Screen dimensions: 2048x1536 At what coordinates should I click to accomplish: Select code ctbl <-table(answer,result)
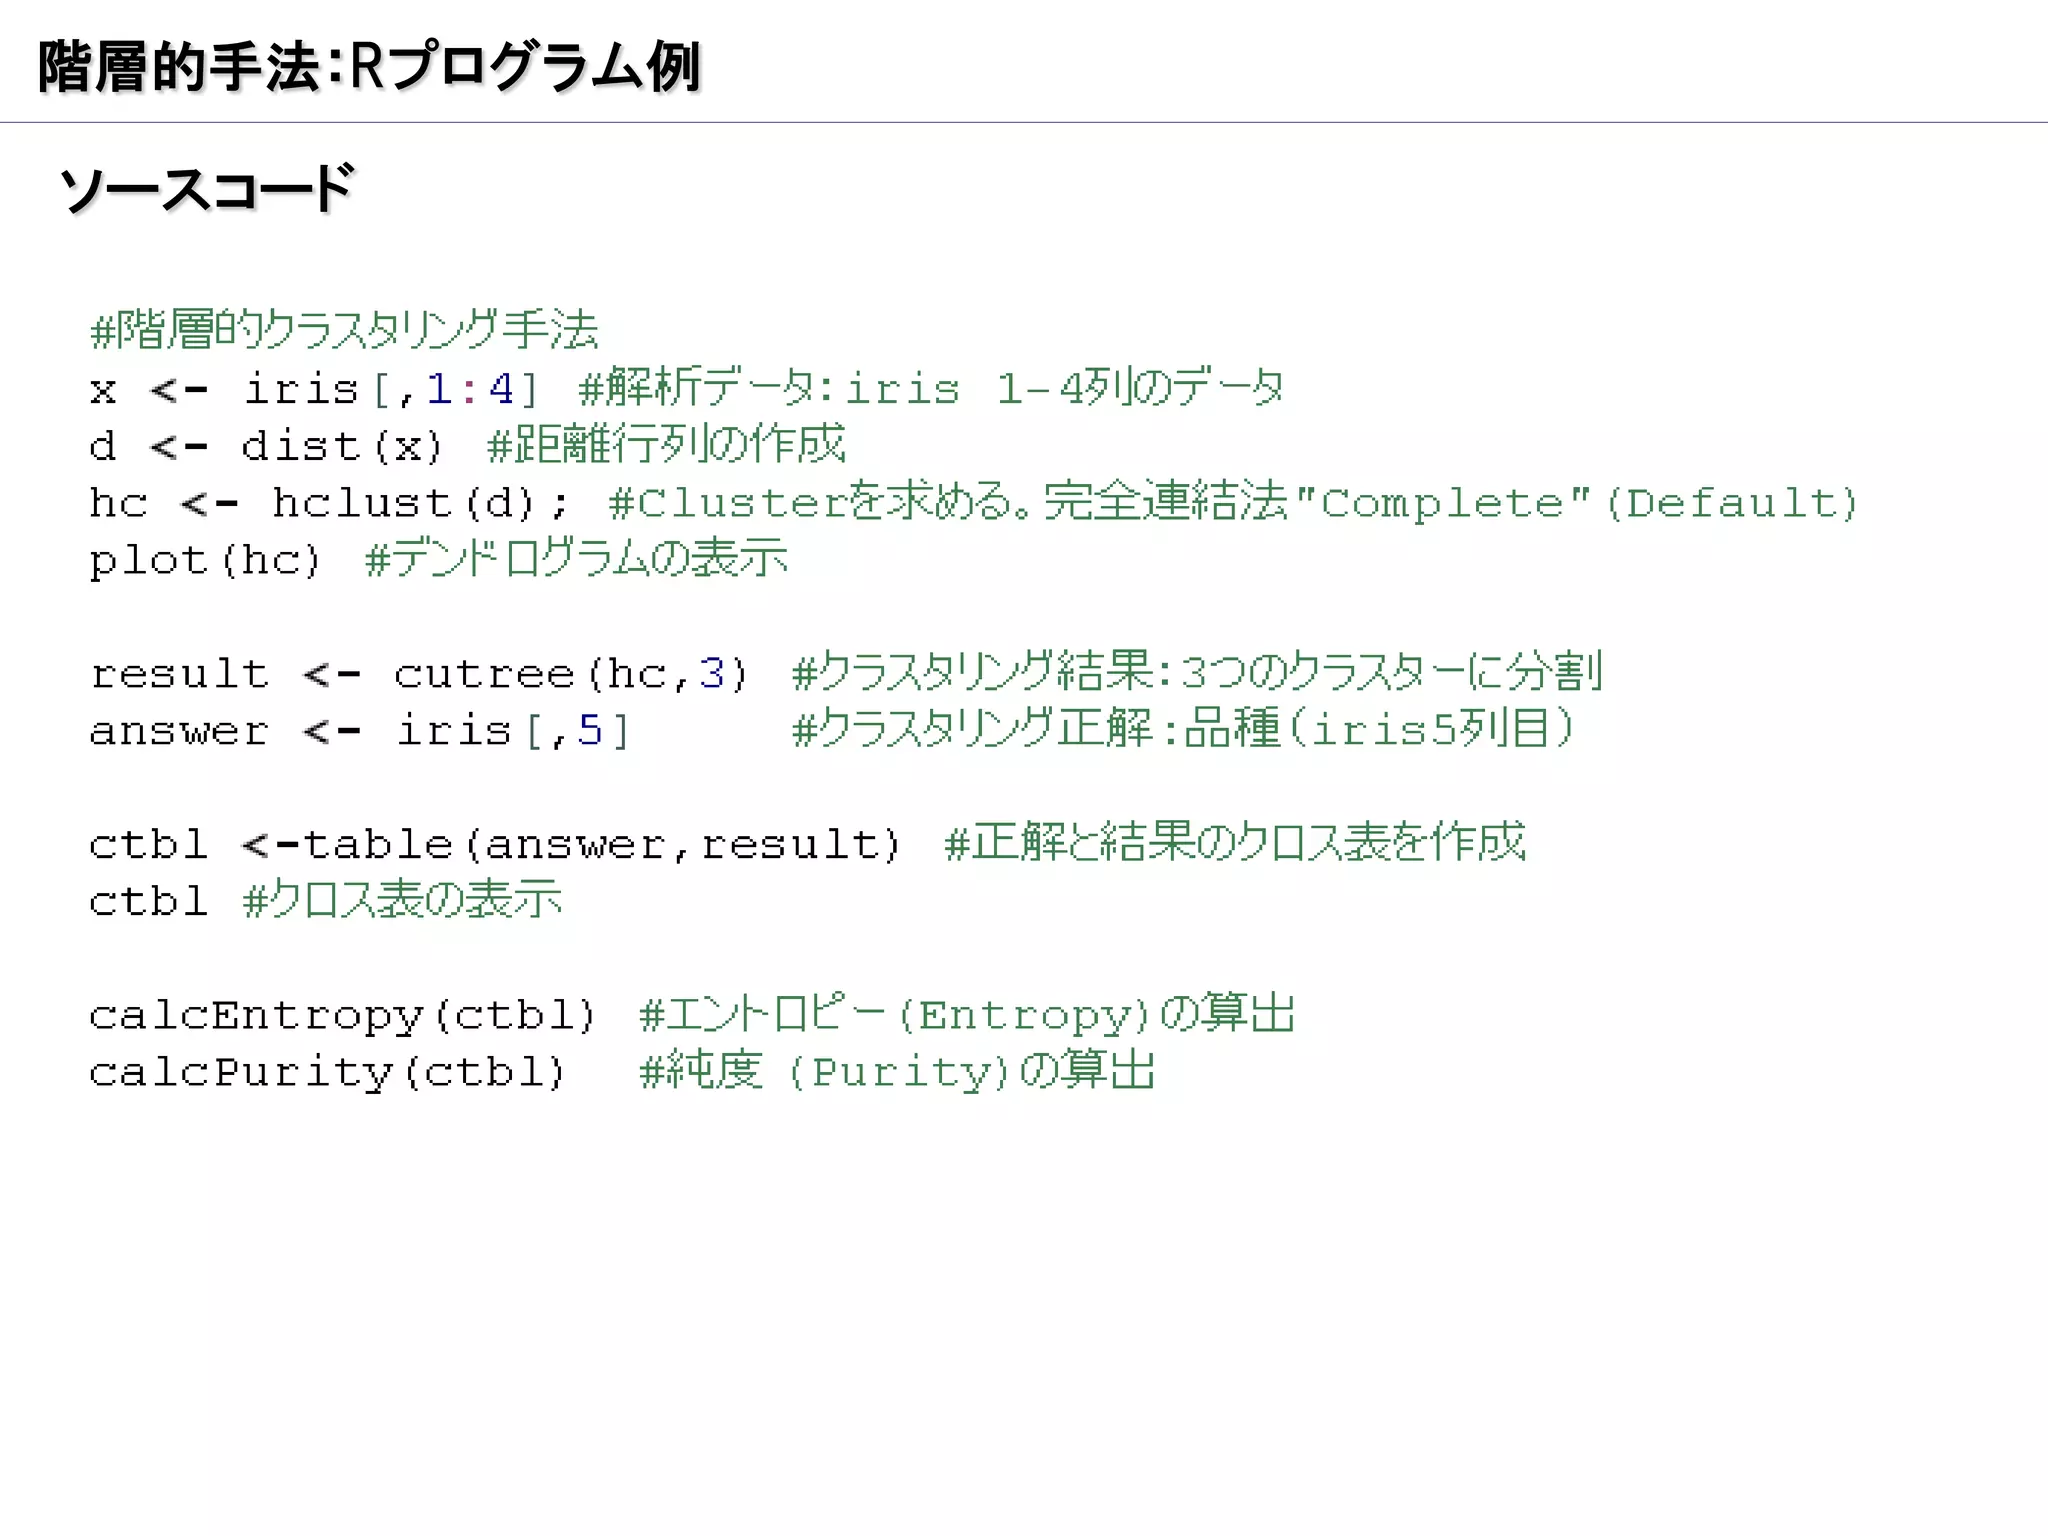coord(495,845)
